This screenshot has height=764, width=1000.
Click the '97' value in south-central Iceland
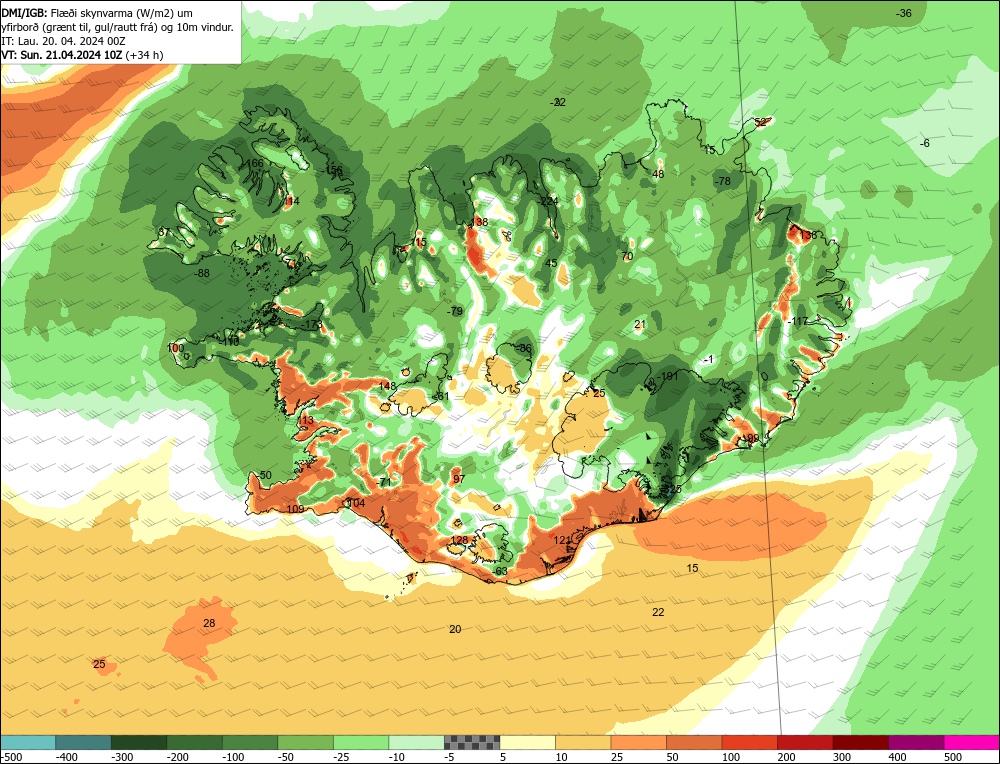coord(459,478)
